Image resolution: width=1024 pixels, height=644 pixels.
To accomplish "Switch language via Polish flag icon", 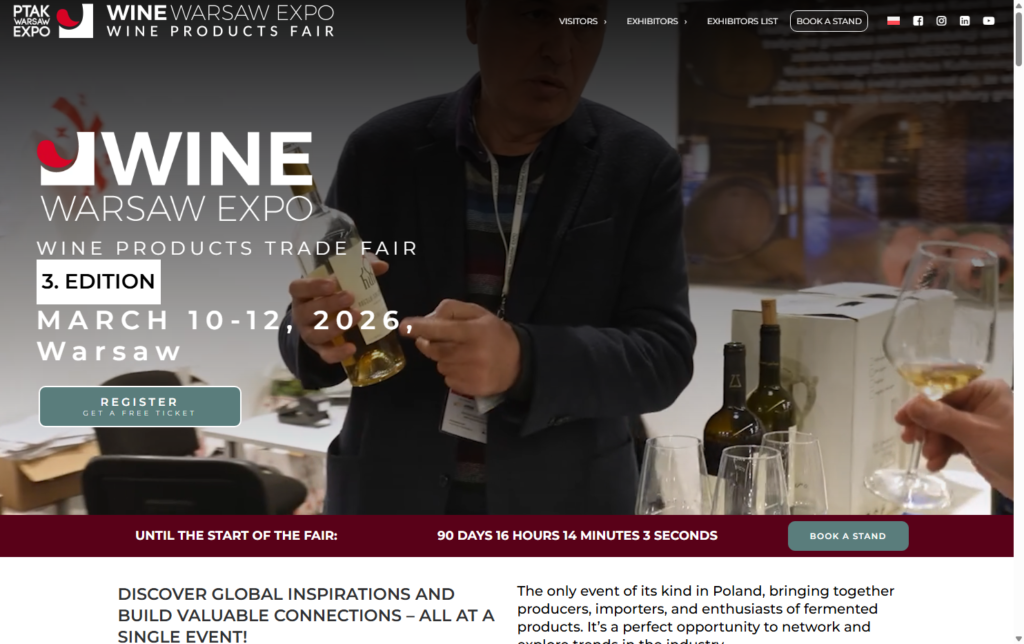I will pos(893,21).
